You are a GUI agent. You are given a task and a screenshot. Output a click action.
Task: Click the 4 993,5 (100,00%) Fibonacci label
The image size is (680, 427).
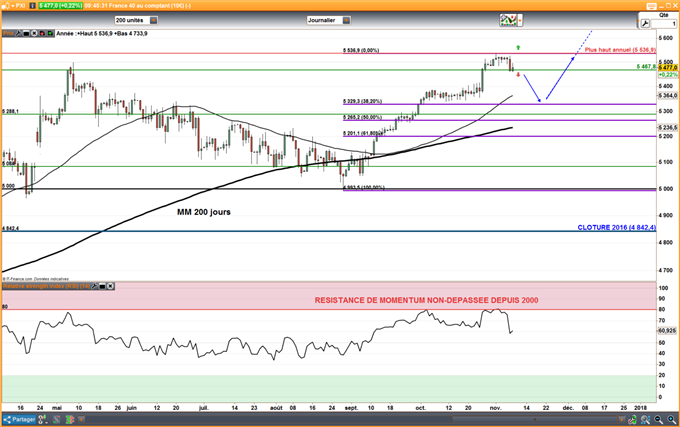click(x=364, y=187)
